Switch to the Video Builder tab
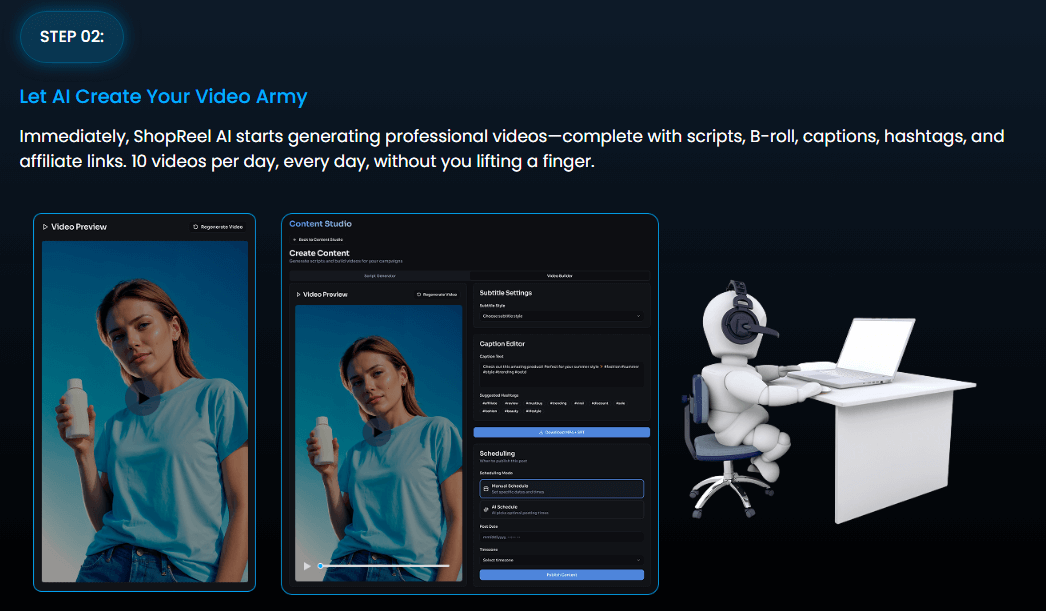The image size is (1046, 611). (x=560, y=275)
